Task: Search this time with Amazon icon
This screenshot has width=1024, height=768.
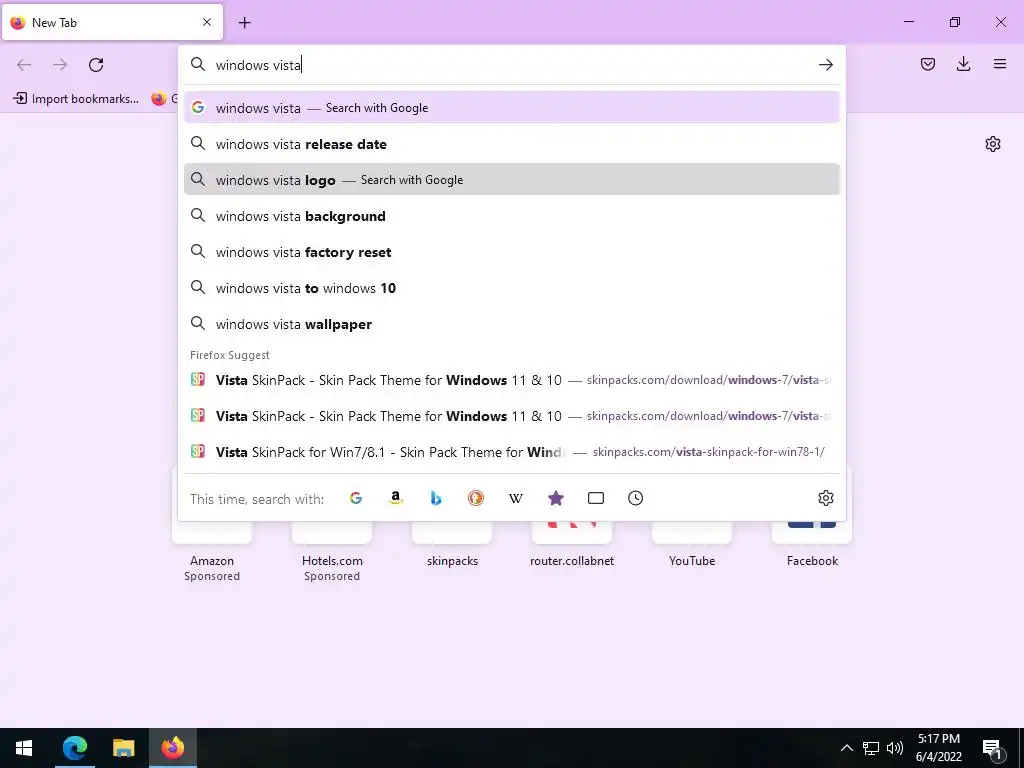Action: coord(396,498)
